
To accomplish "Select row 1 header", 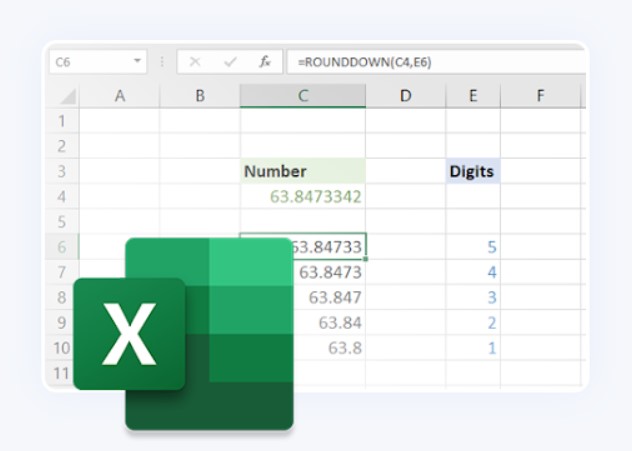I will 62,121.
